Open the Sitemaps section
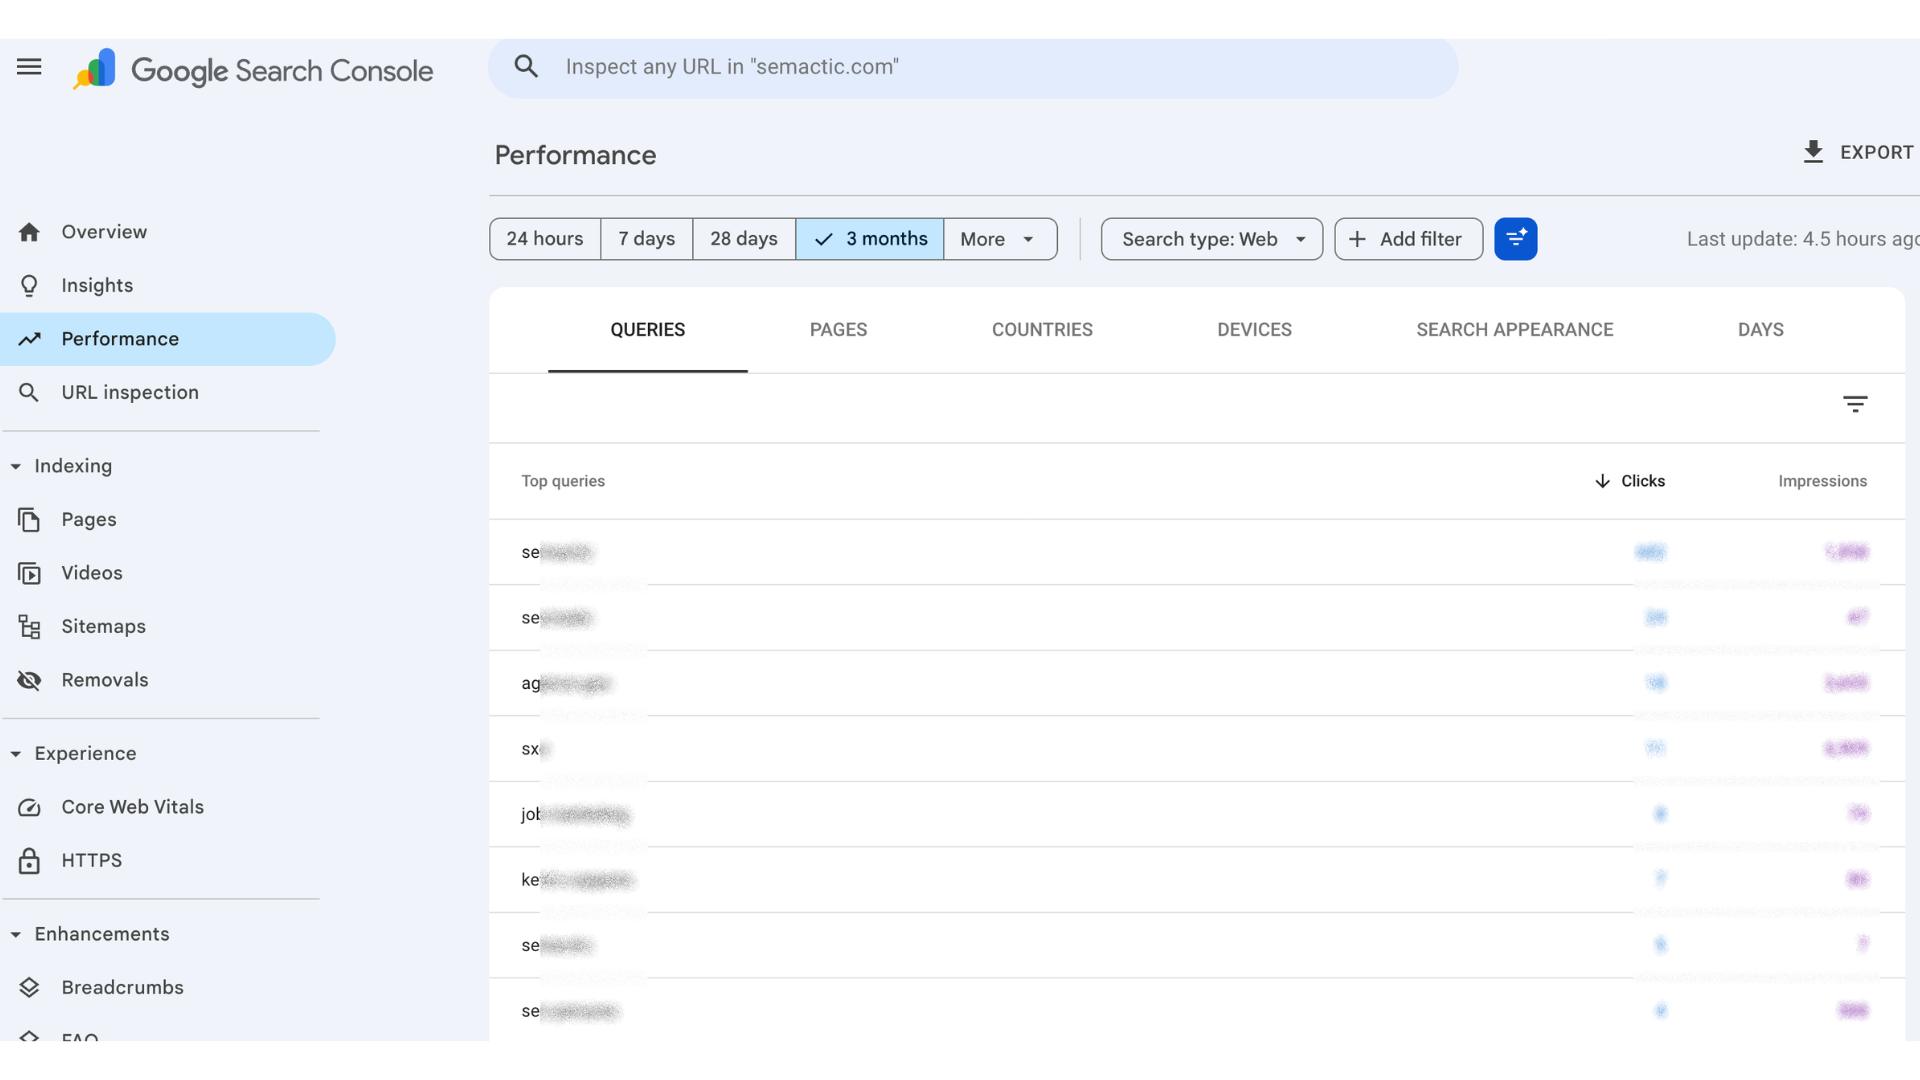 103,627
